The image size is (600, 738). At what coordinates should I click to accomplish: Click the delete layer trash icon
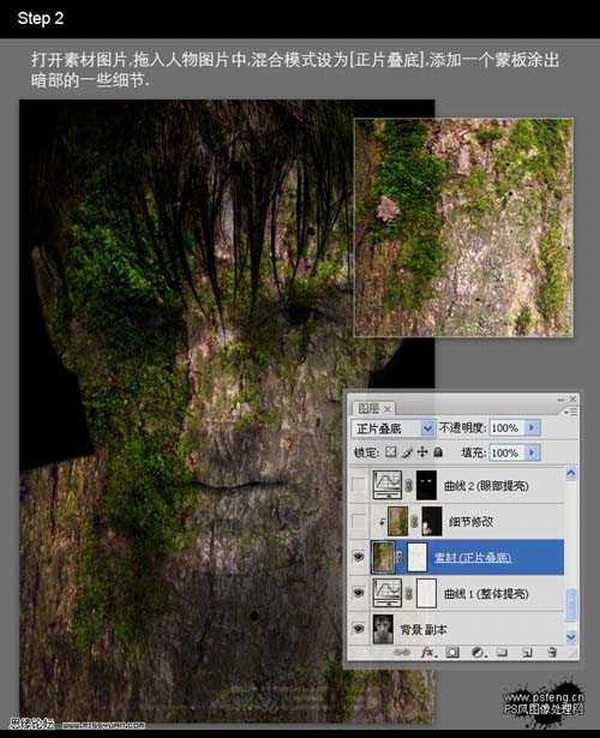549,652
